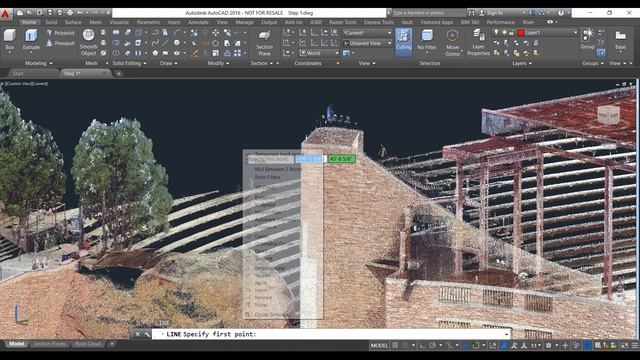This screenshot has width=640, height=360.
Task: Click the plus button for new drawing tab
Action: (x=119, y=73)
